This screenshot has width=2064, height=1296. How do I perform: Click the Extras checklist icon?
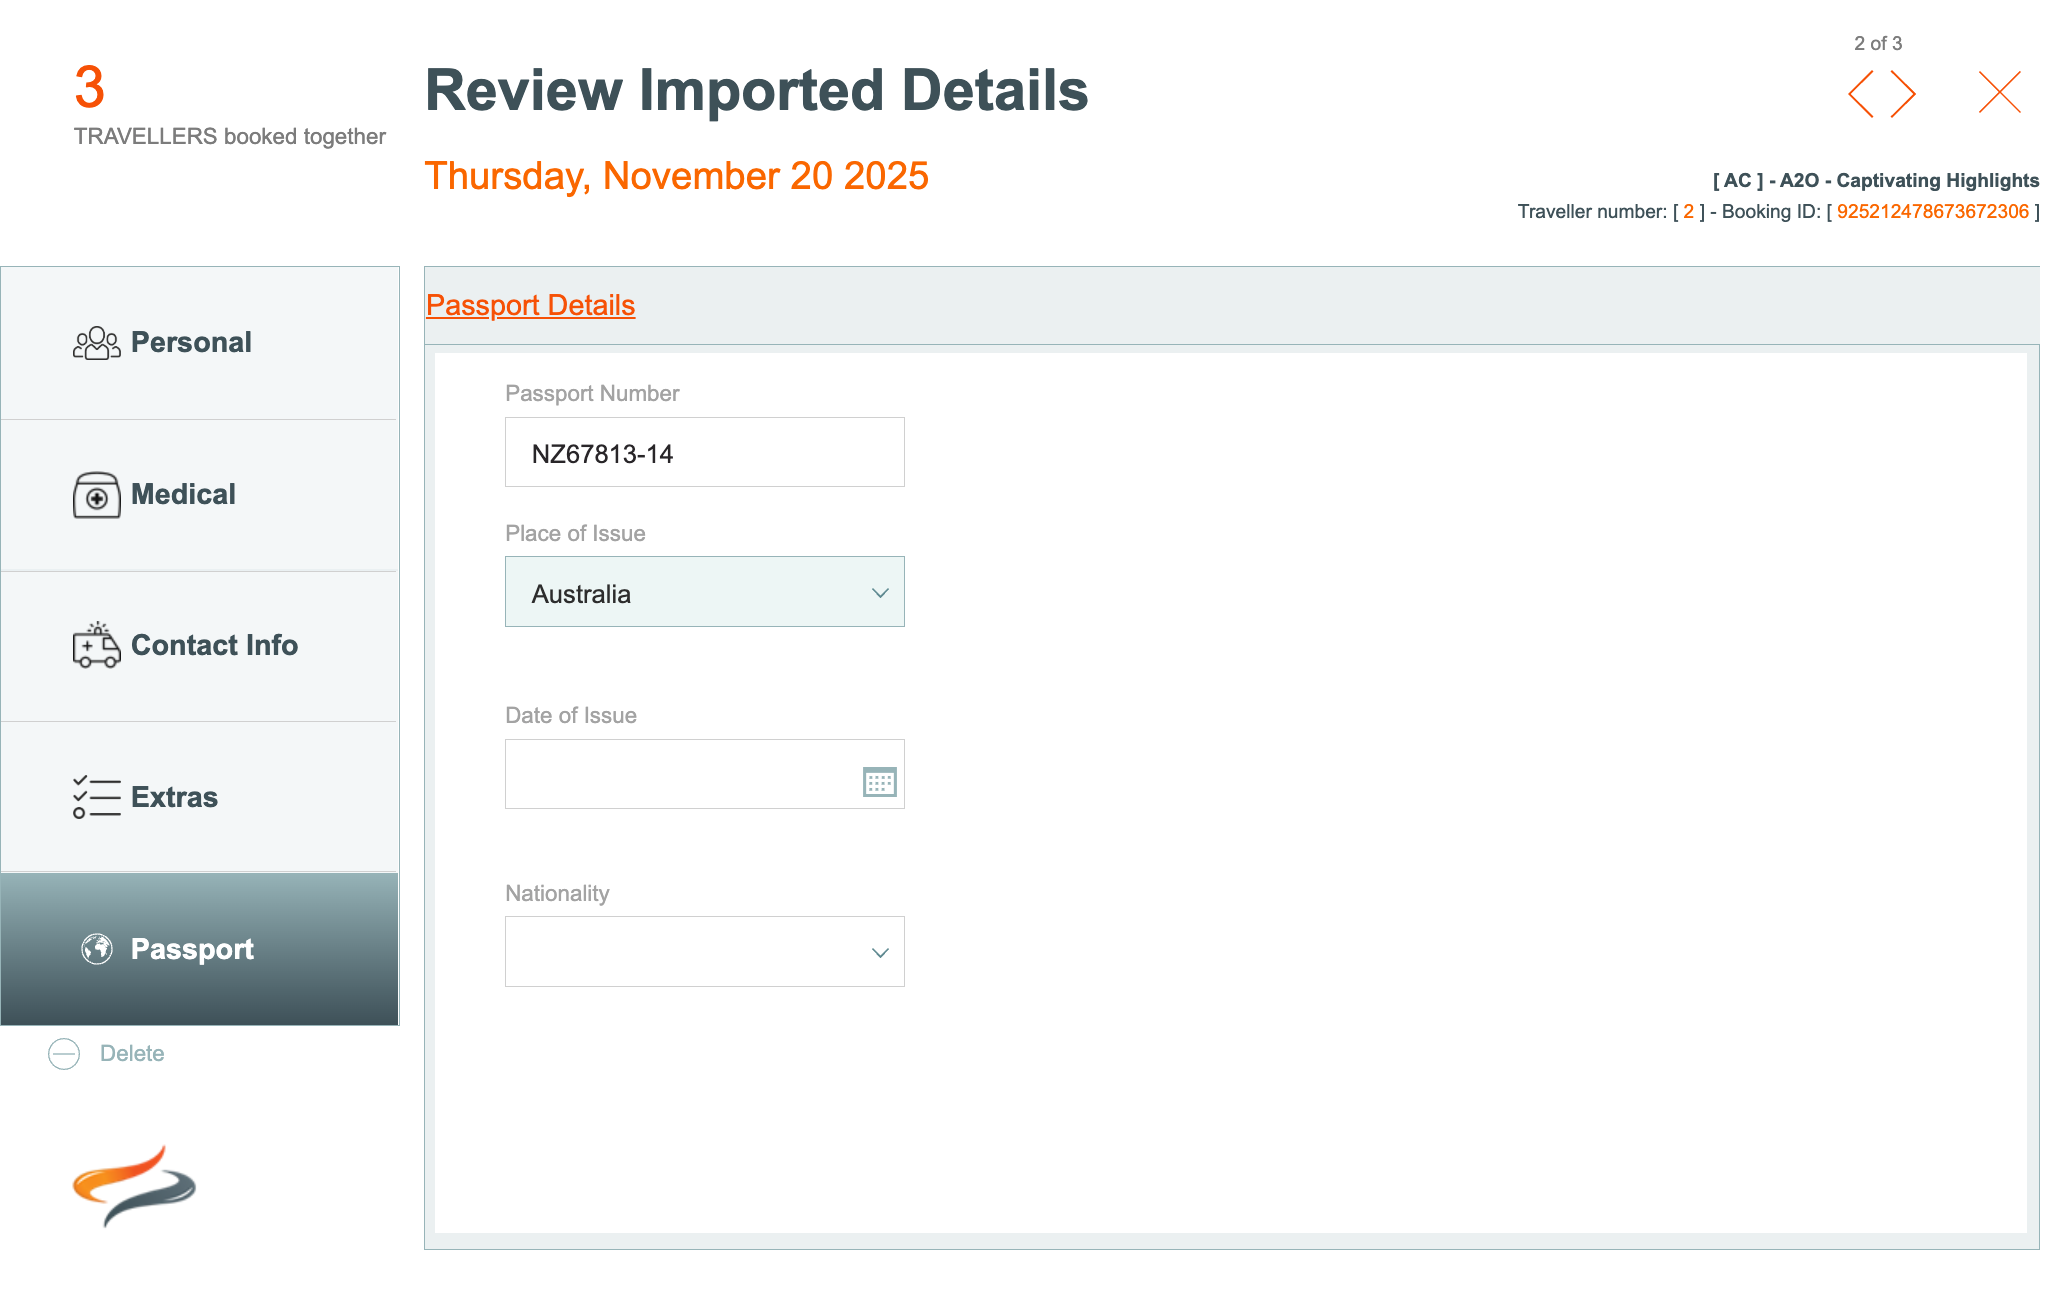(96, 797)
